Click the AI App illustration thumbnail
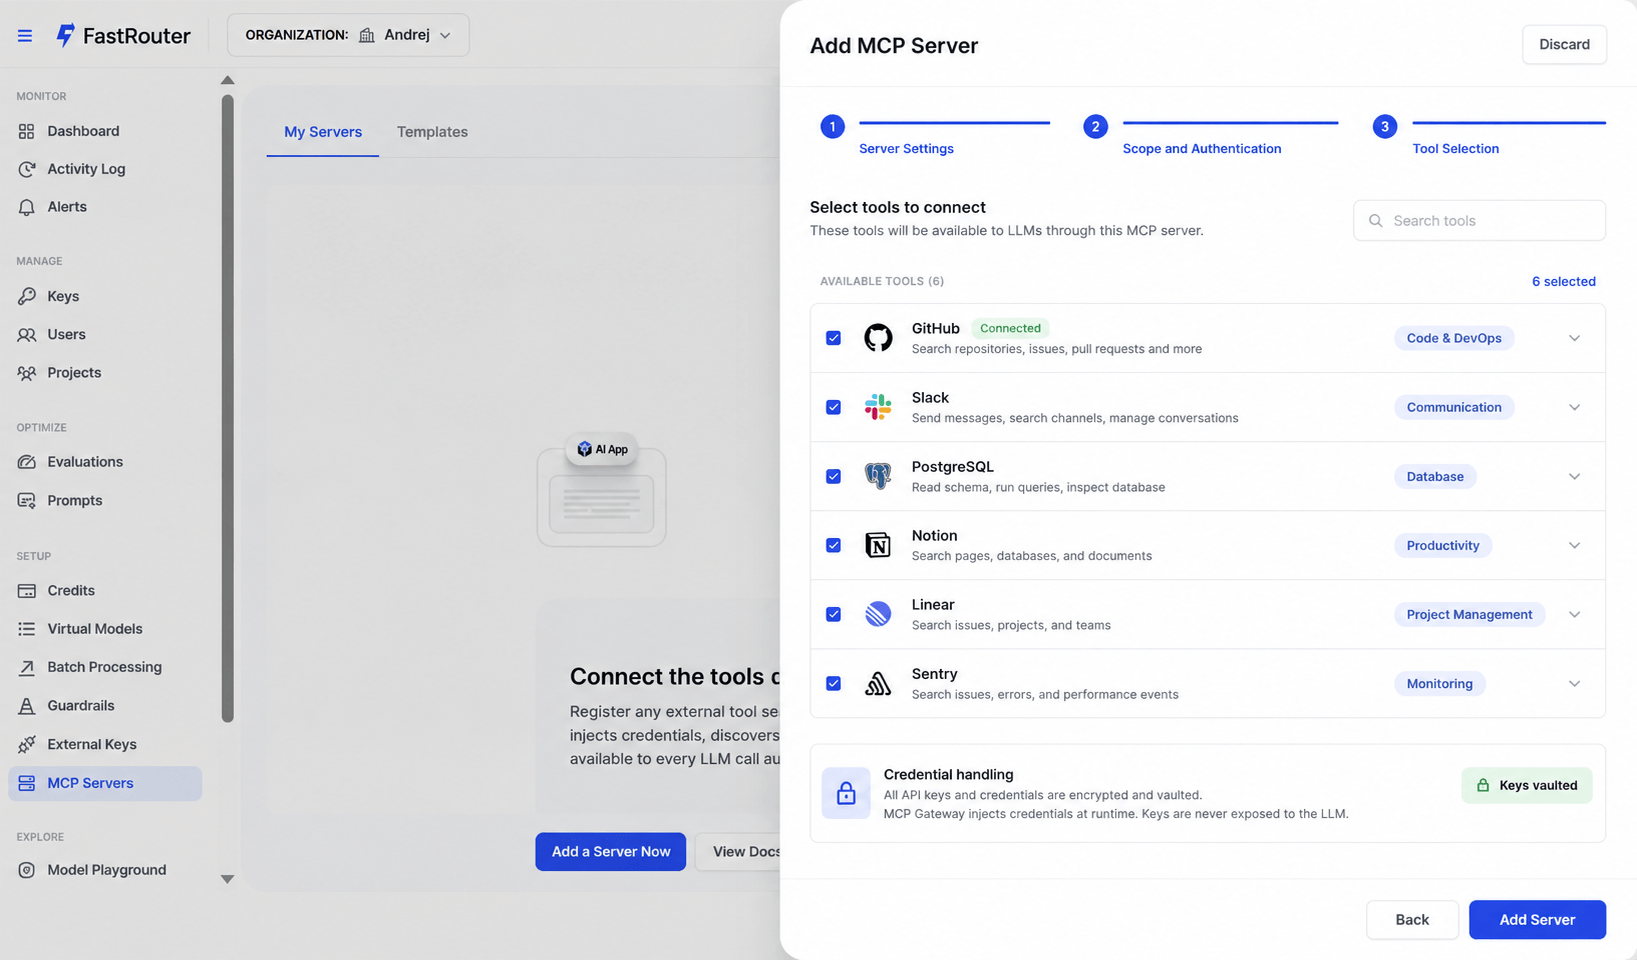This screenshot has height=960, width=1637. coord(601,491)
